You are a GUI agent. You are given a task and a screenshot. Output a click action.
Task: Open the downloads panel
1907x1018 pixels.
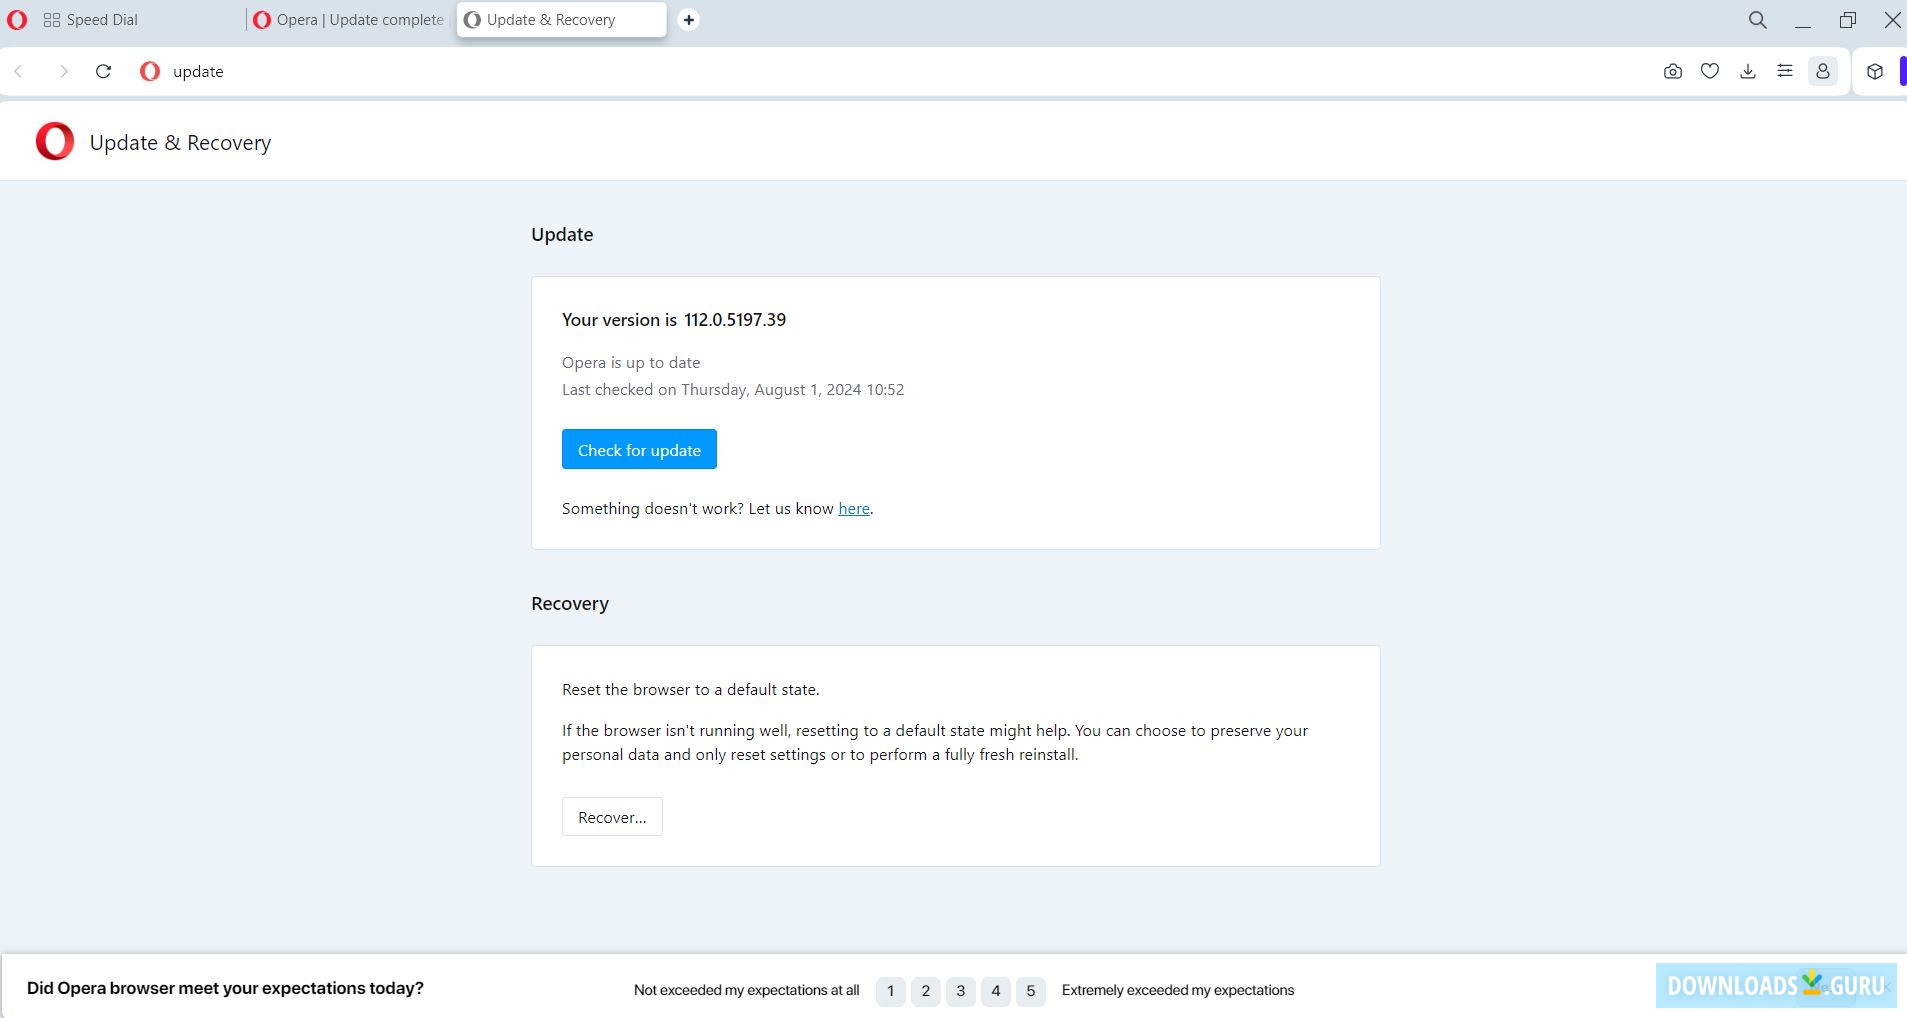(x=1748, y=72)
